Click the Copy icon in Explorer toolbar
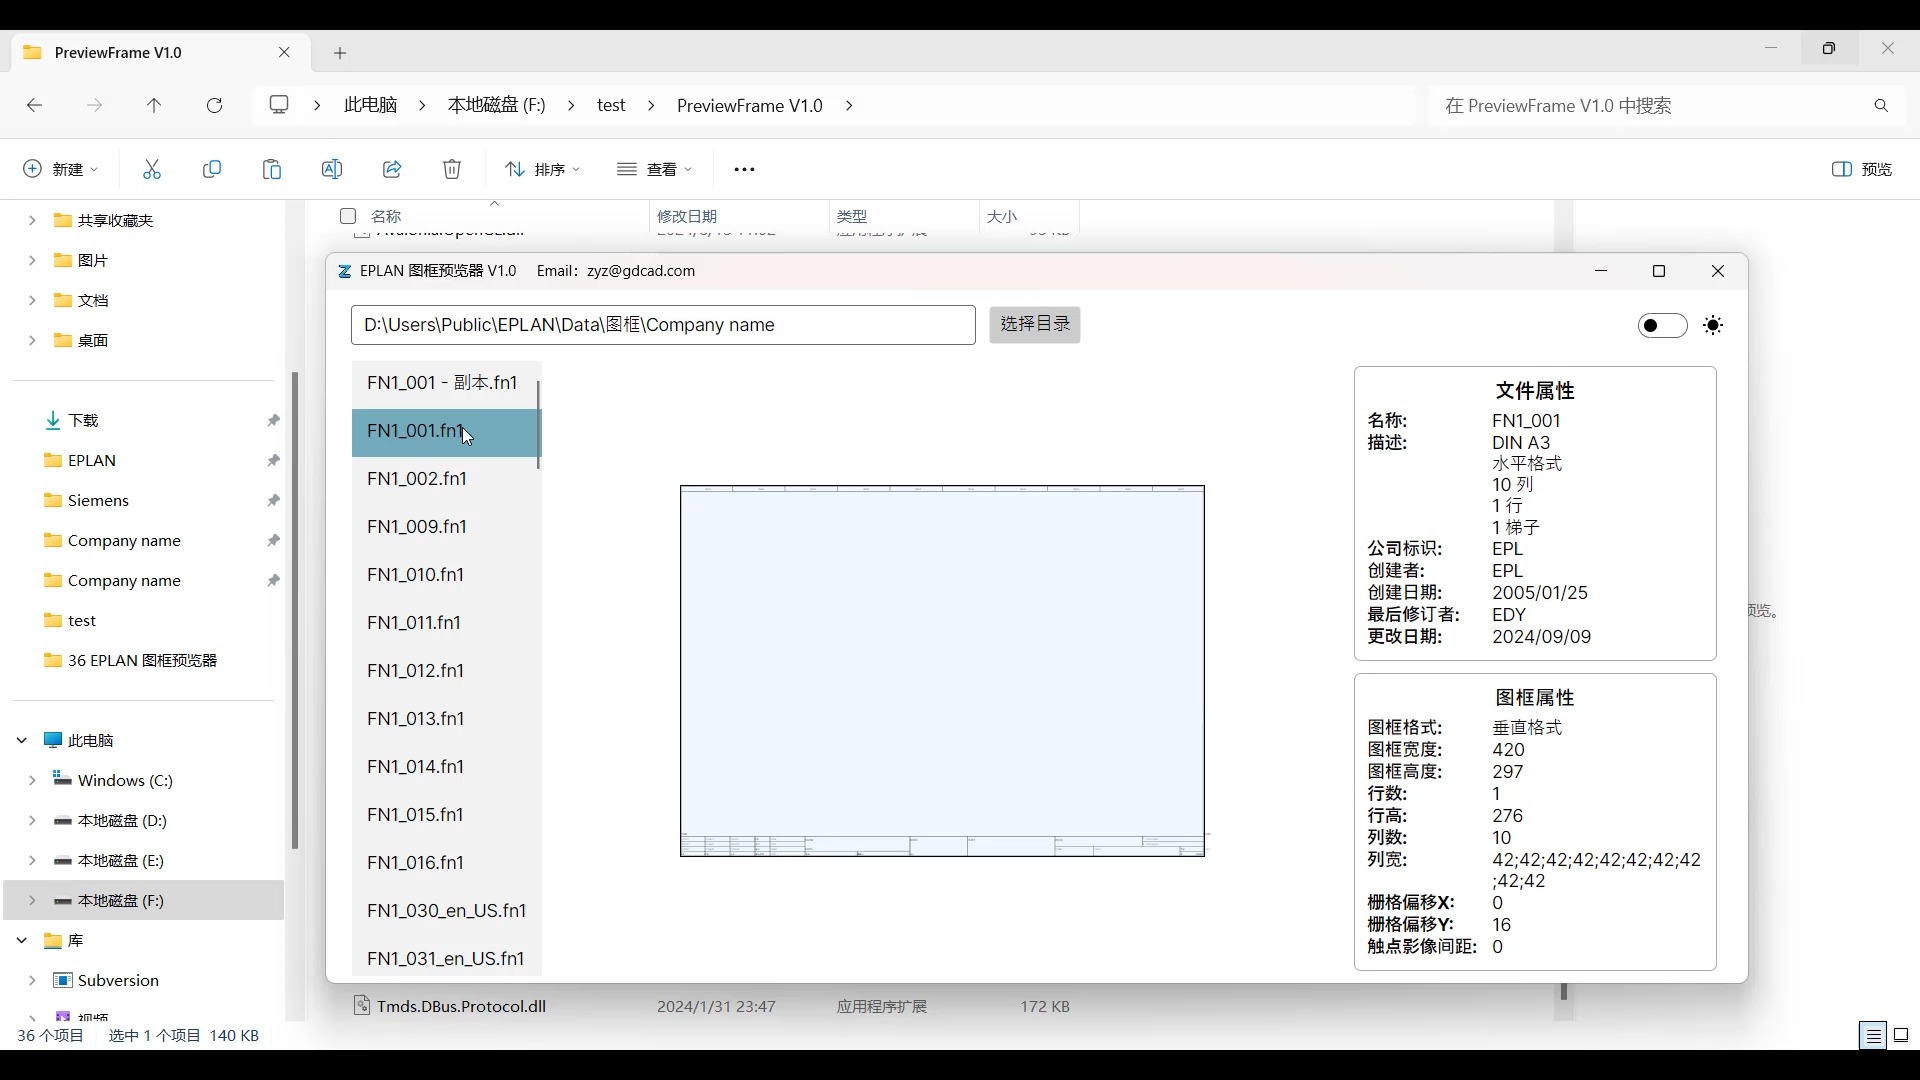Viewport: 1920px width, 1080px height. pyautogui.click(x=212, y=170)
